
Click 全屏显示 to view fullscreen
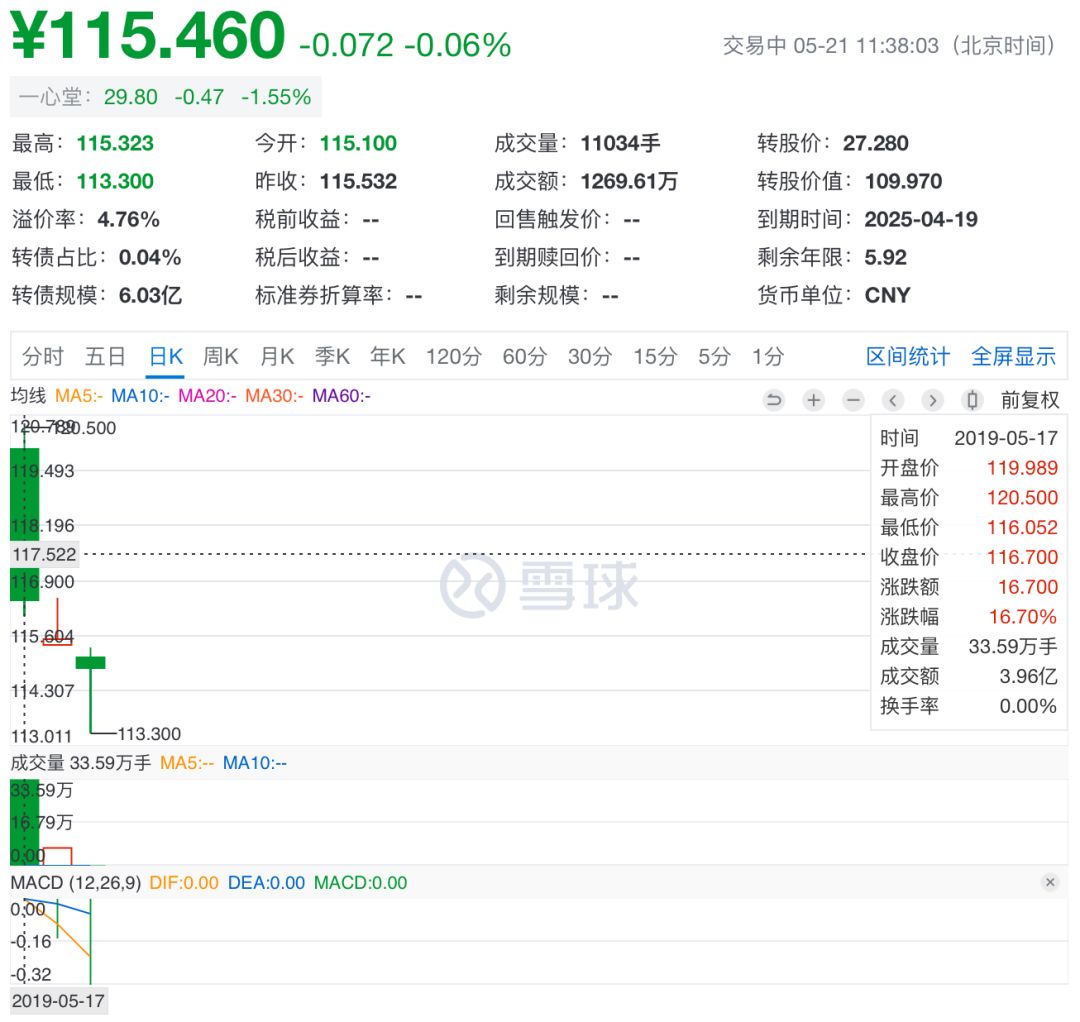(x=1013, y=357)
